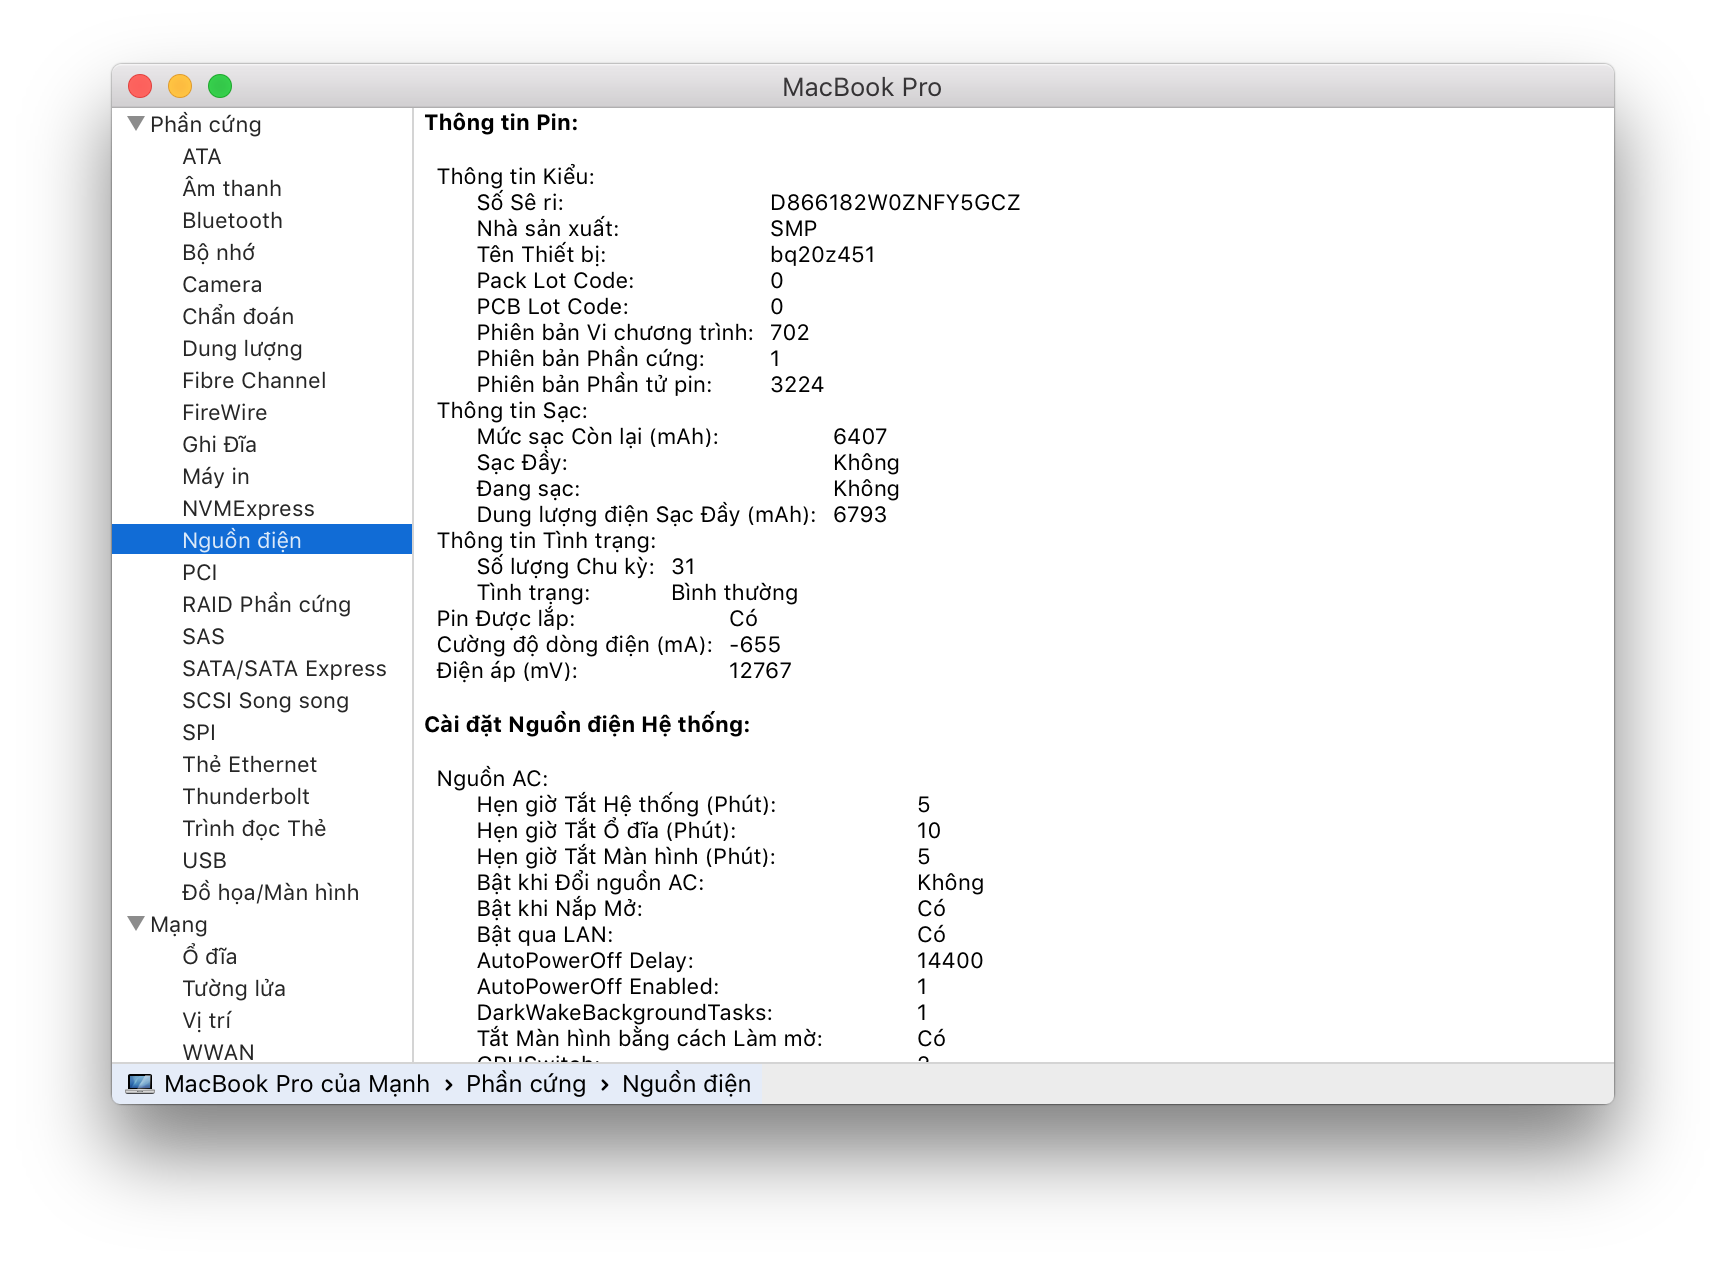Screen dimensions: 1726x1264
Task: Select ATA in the hardware list
Action: coord(202,157)
